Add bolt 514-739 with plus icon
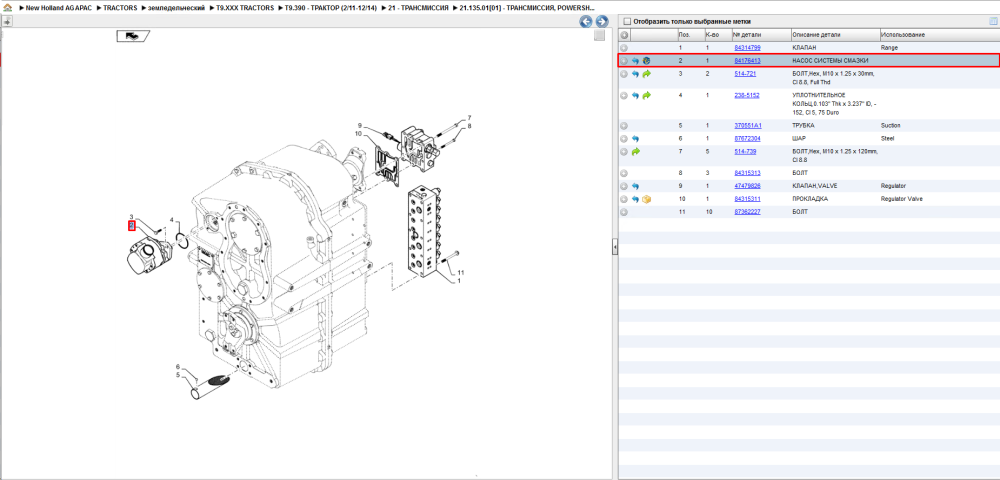The height and width of the screenshot is (480, 1000). (x=624, y=152)
